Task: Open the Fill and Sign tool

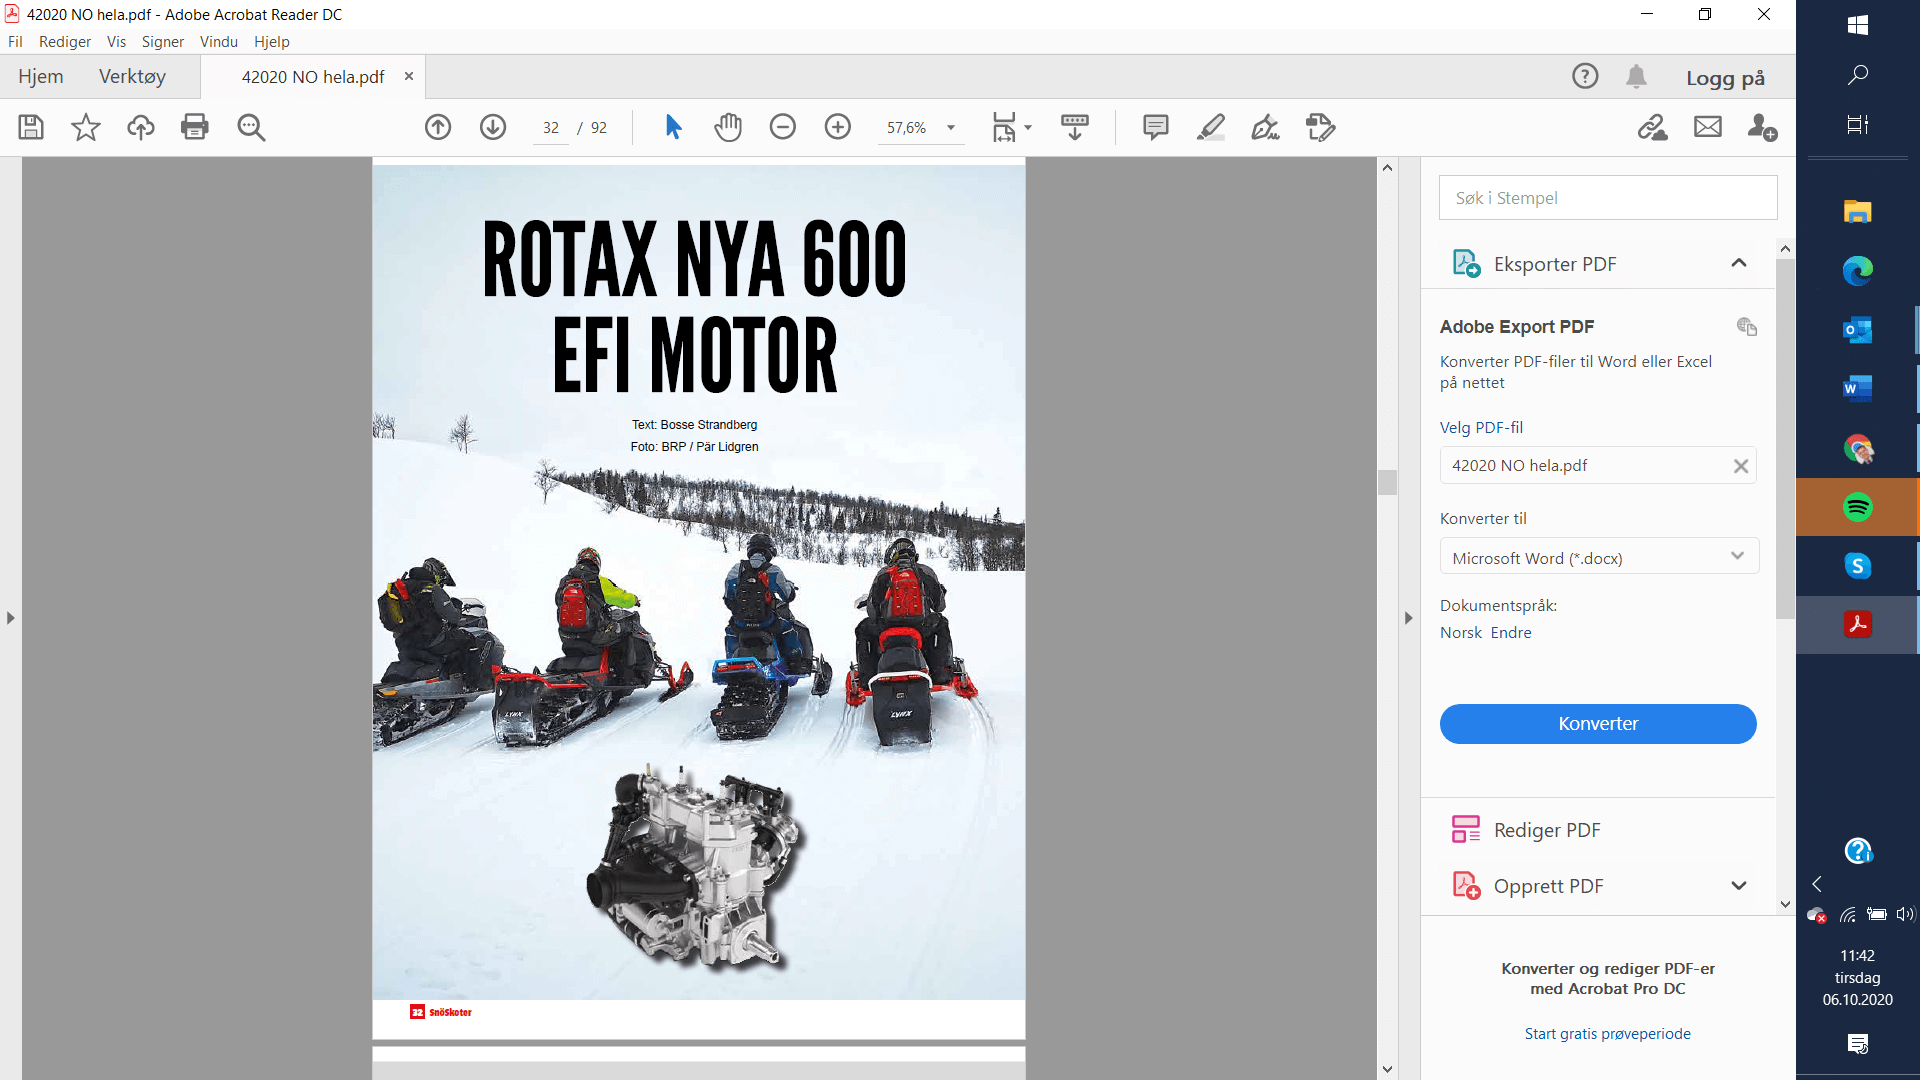Action: point(1265,127)
